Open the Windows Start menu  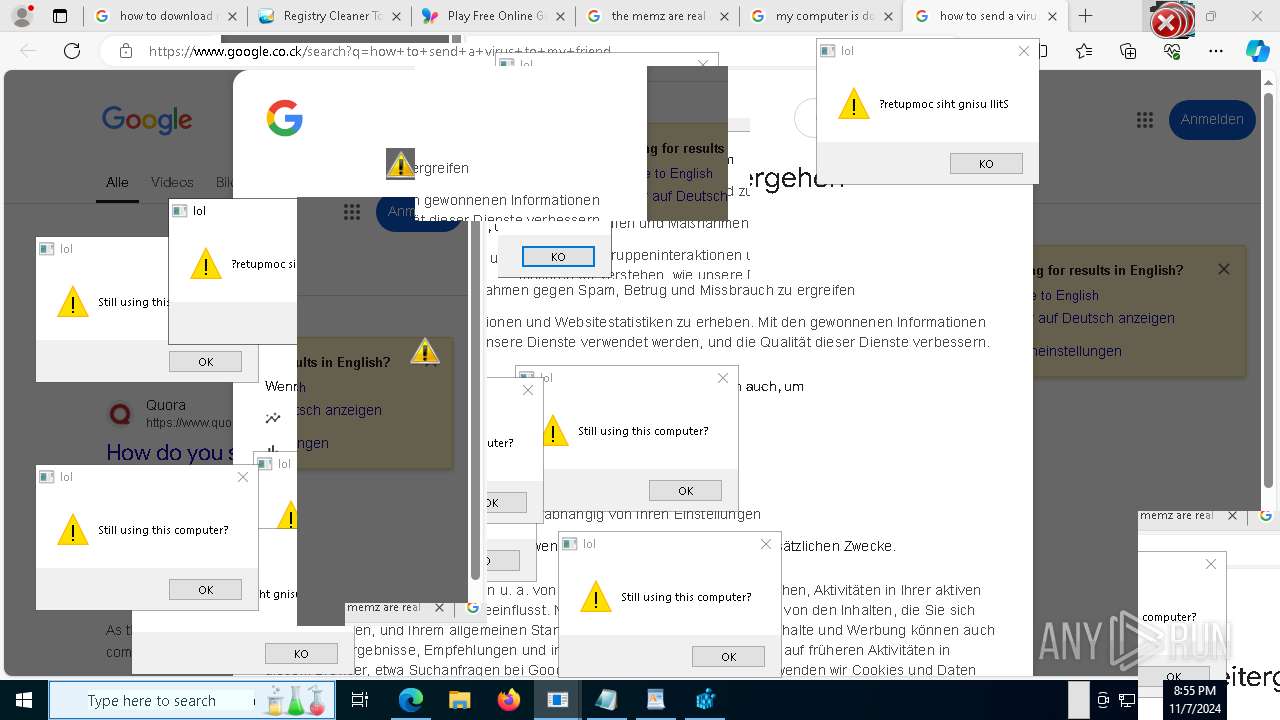[23, 700]
